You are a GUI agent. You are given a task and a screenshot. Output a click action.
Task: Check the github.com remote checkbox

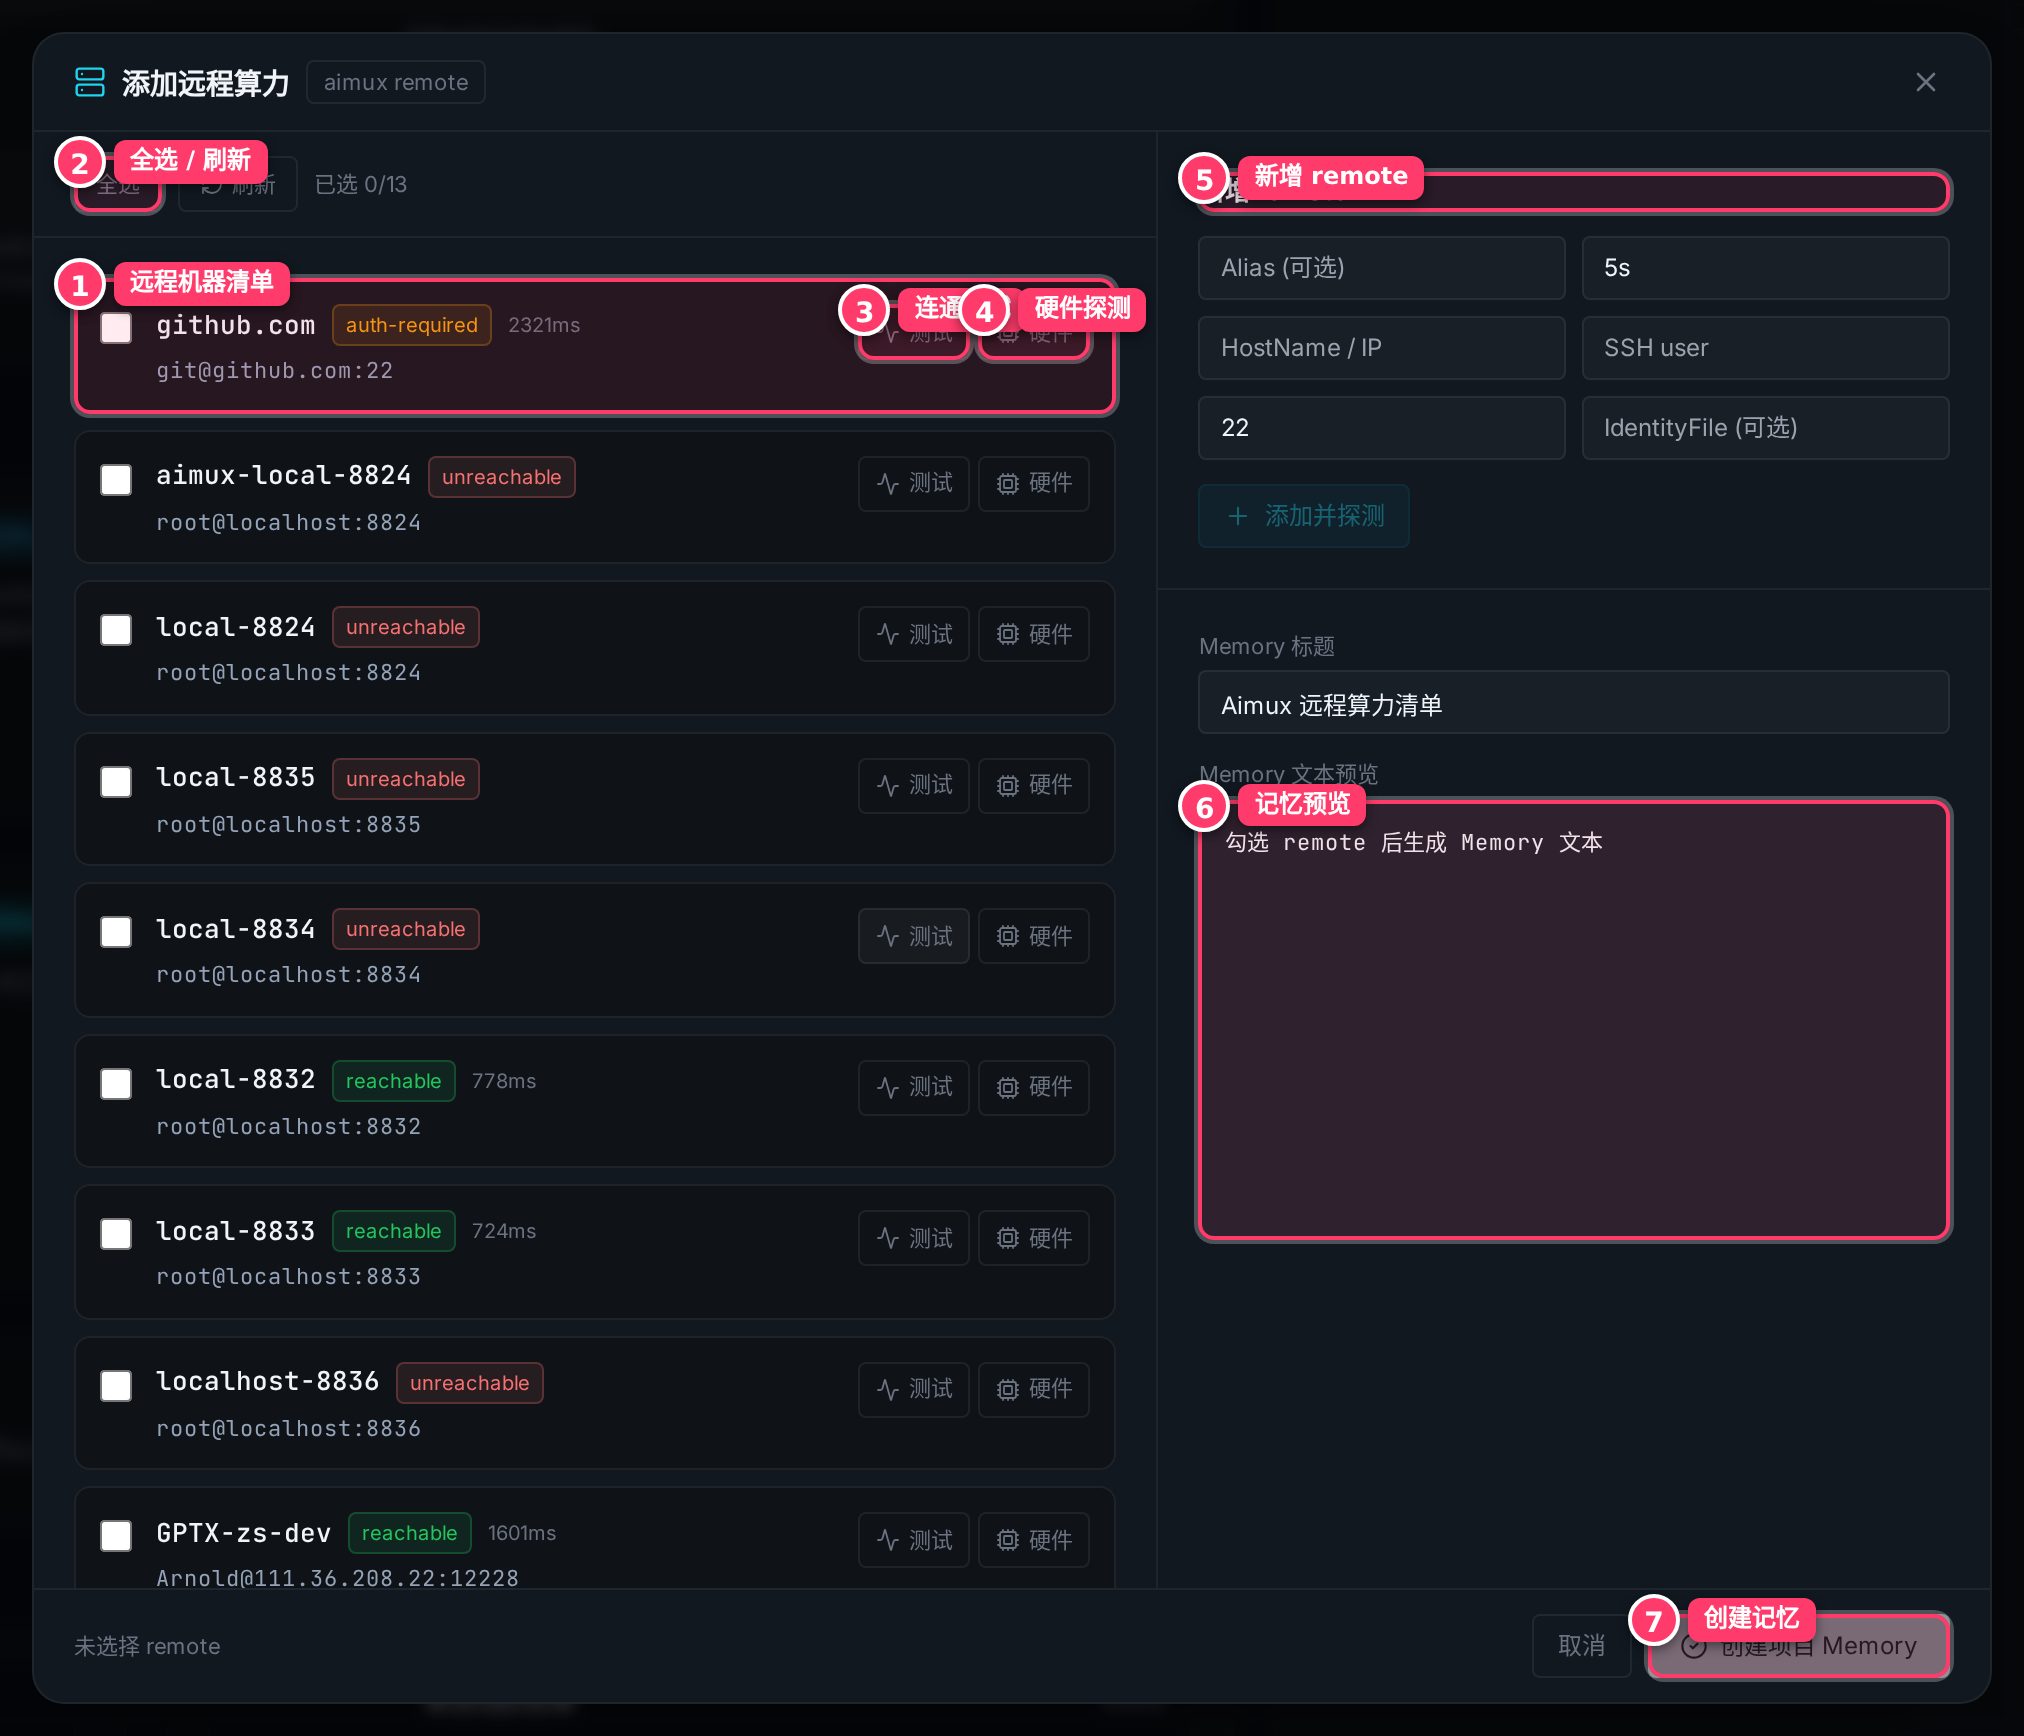(x=116, y=328)
